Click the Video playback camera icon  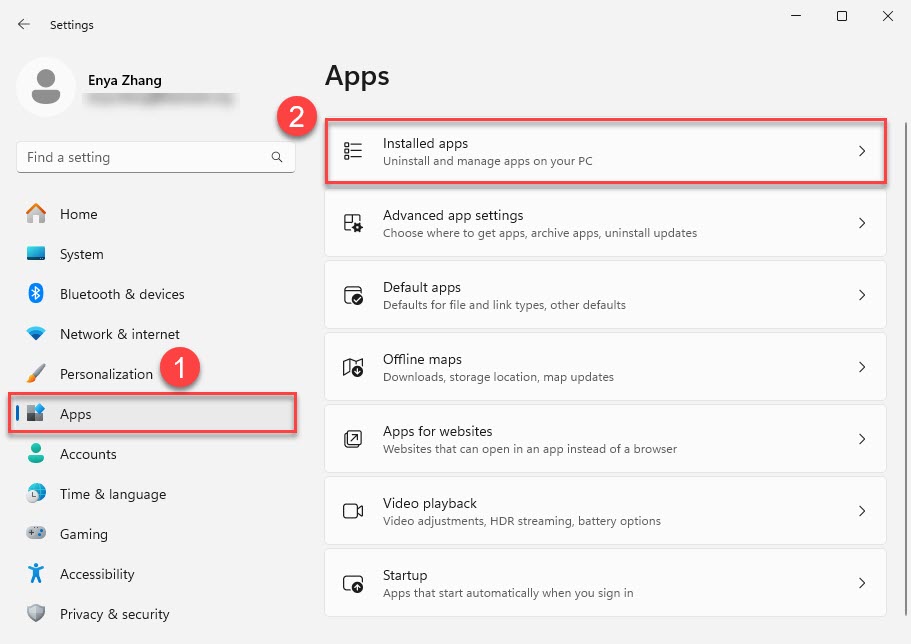pyautogui.click(x=353, y=511)
